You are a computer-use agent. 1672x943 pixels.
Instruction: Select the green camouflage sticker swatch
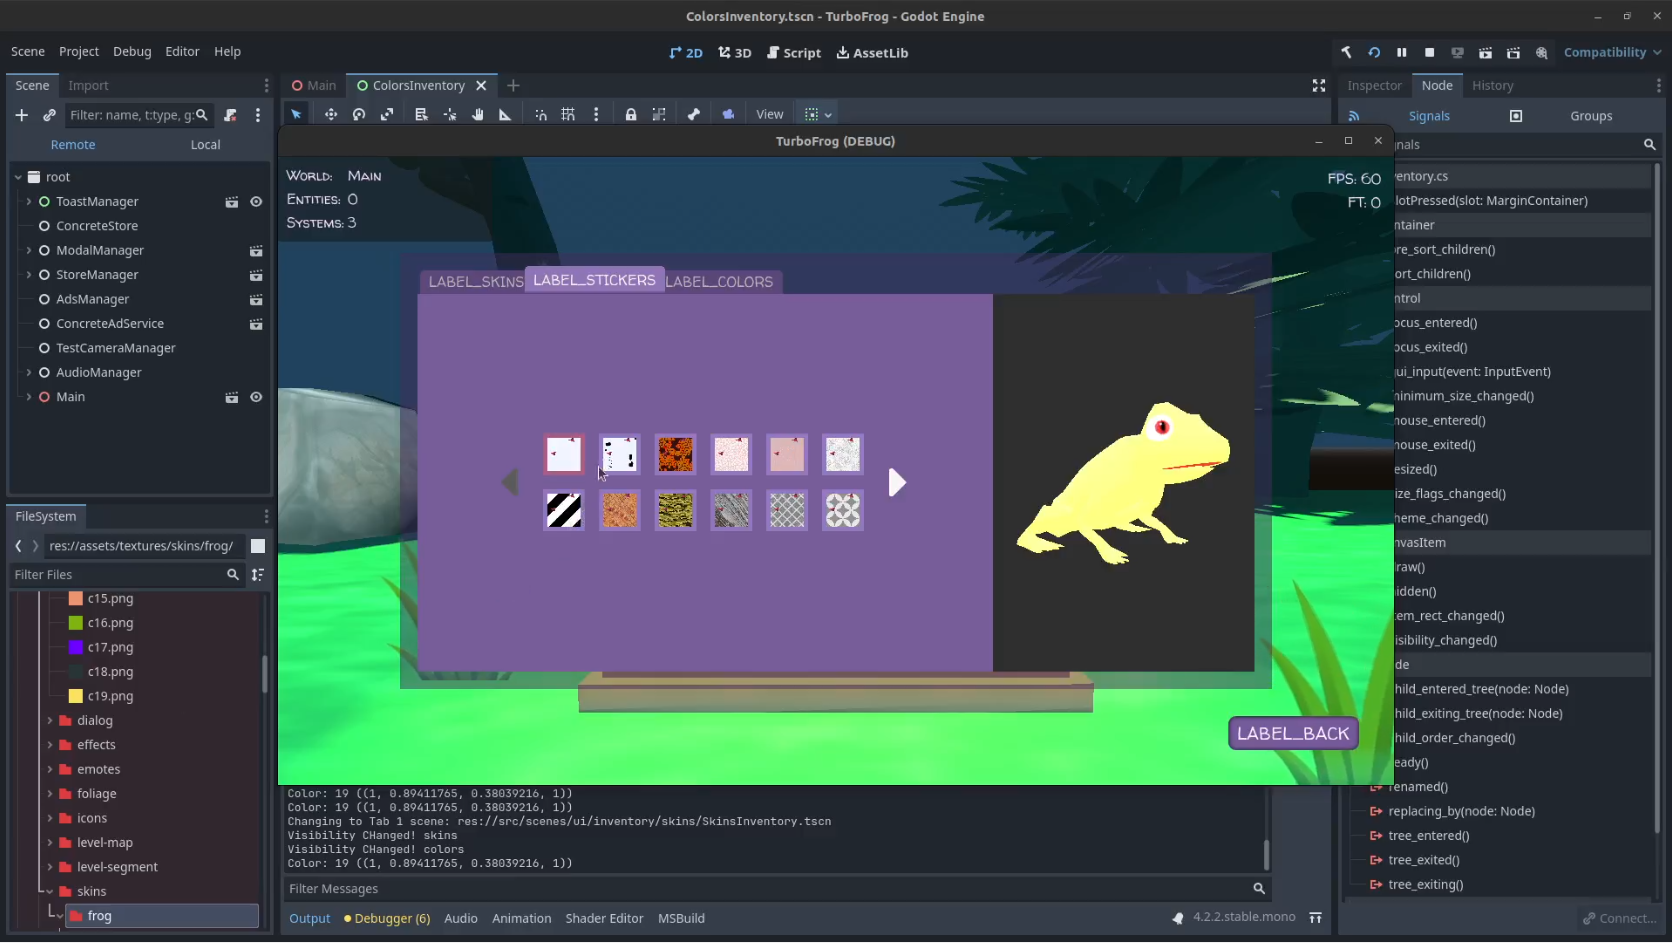[x=675, y=511]
